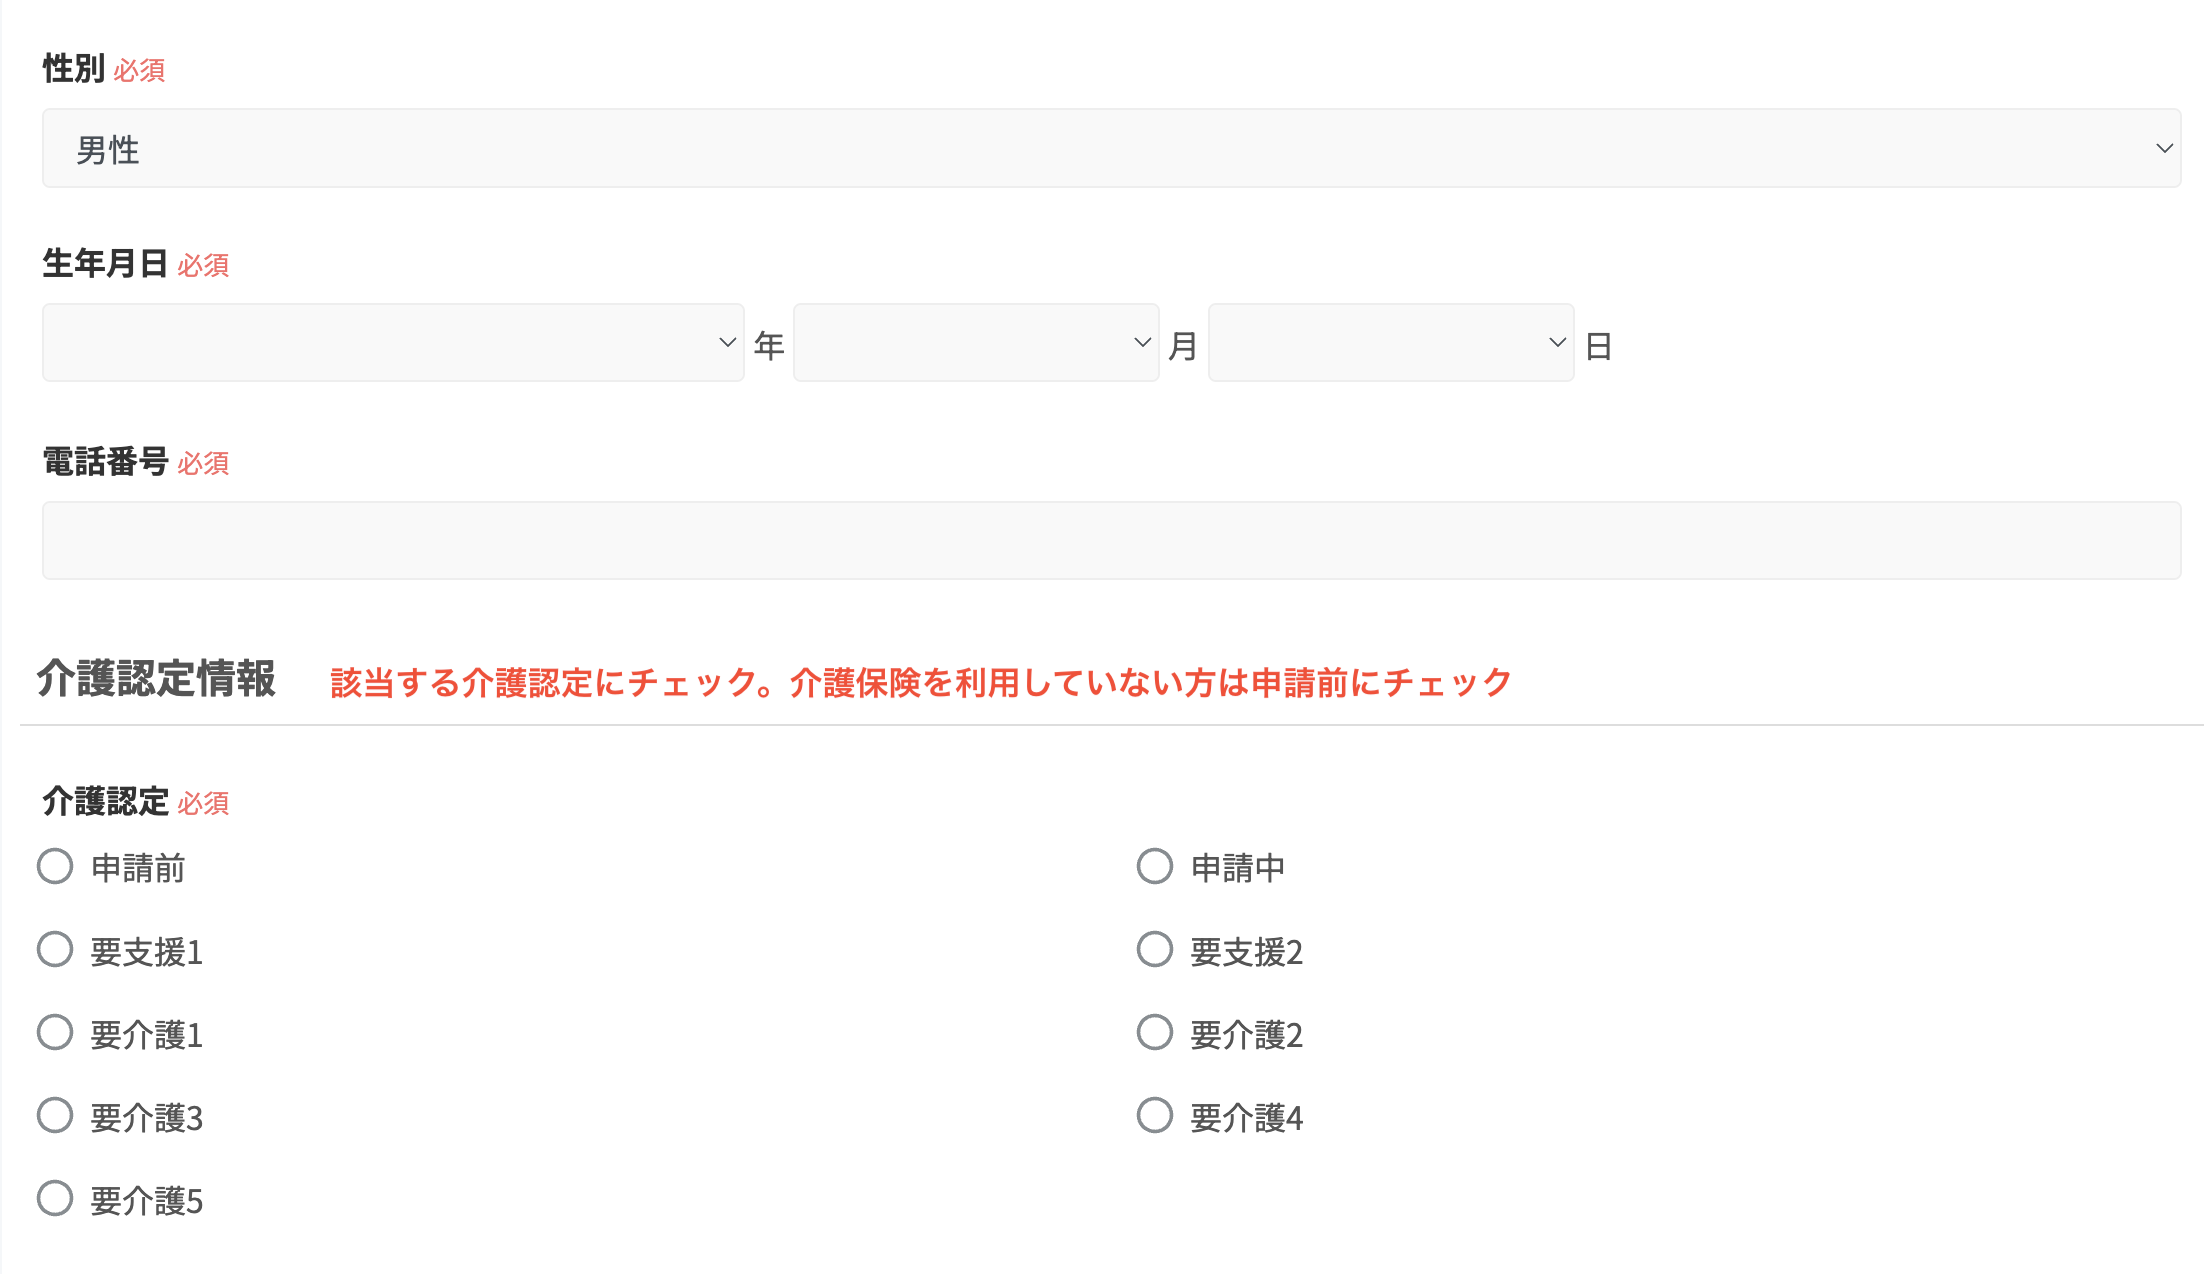Choose 要支援1 care level
The width and height of the screenshot is (2210, 1274).
[x=55, y=949]
